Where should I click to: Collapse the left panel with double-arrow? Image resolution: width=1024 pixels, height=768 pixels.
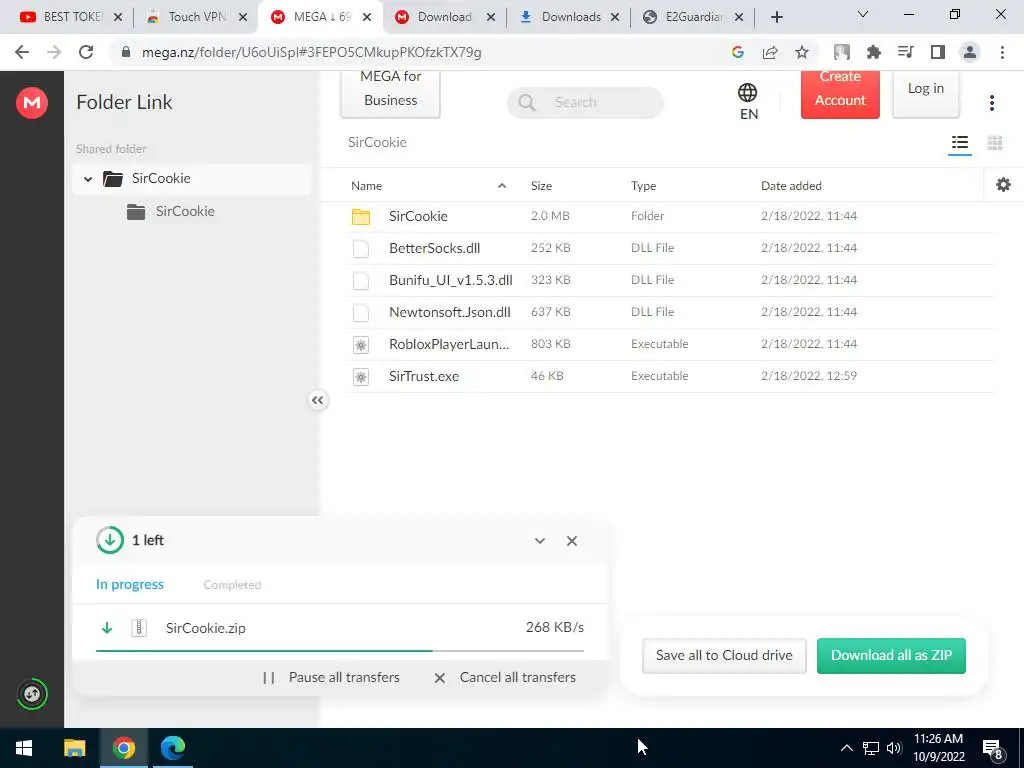pyautogui.click(x=317, y=400)
